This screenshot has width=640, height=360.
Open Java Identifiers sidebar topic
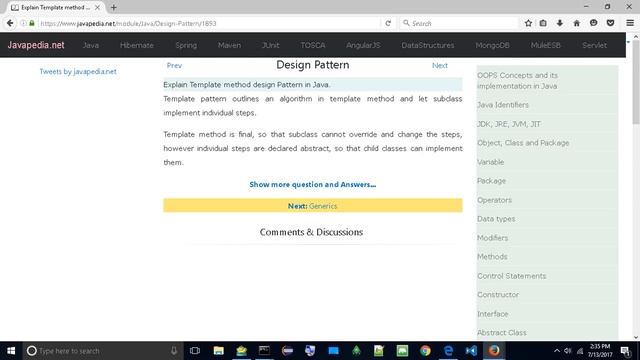pyautogui.click(x=503, y=105)
